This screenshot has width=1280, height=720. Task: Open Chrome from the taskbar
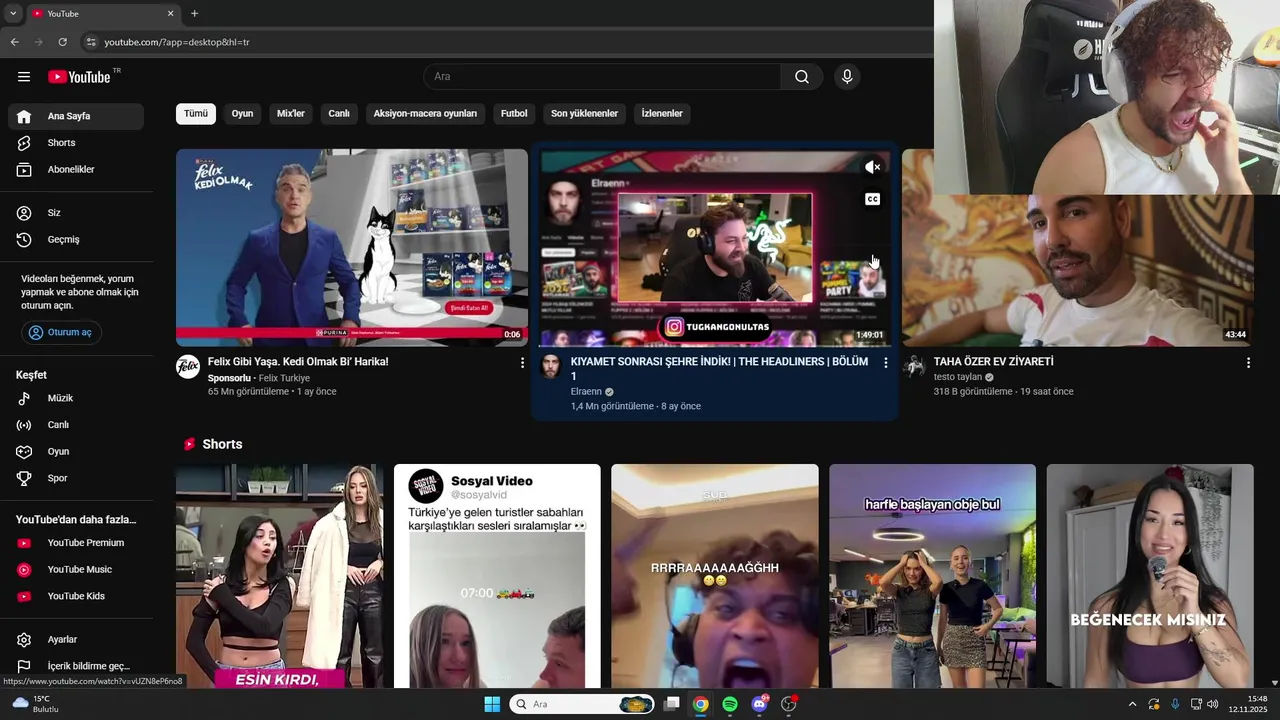[x=701, y=704]
